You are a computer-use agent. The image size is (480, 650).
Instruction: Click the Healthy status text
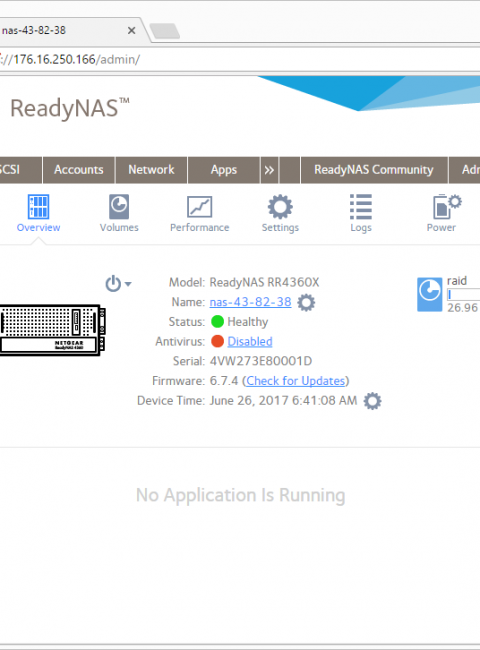[x=248, y=322]
